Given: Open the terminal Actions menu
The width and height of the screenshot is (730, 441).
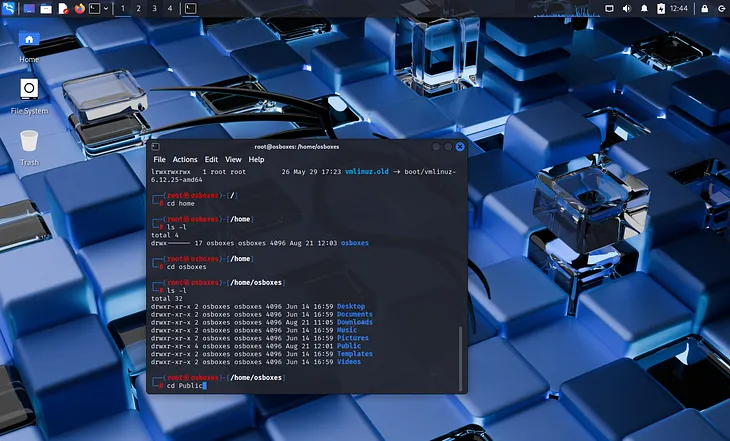Looking at the screenshot, I should pos(185,159).
